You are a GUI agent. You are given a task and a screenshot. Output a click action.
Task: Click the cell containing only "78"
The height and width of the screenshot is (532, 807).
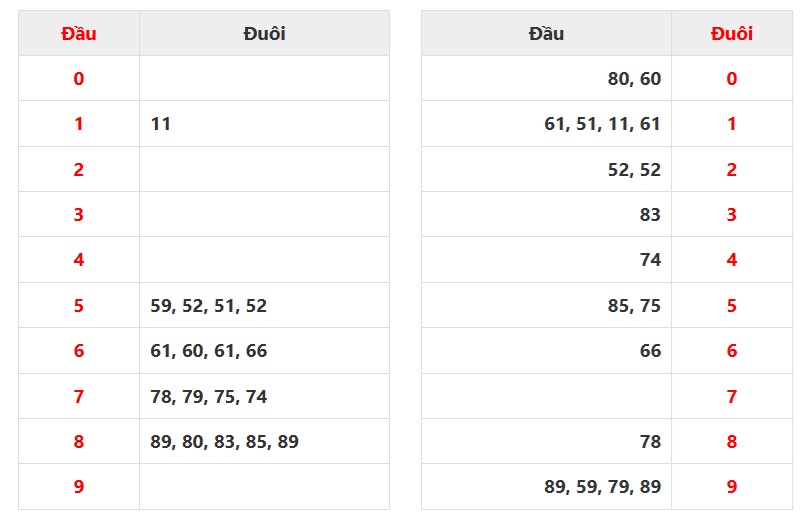tap(650, 442)
